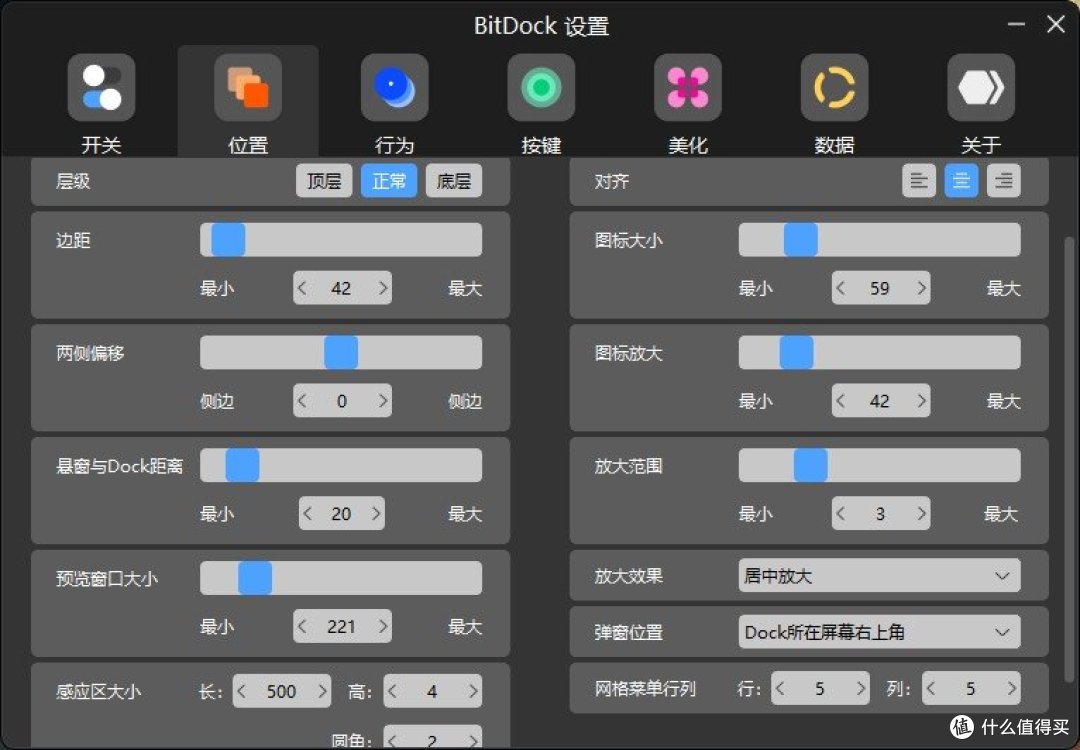1080x750 pixels.
Task: Increase 放大范围 value with right arrow
Action: tap(922, 514)
